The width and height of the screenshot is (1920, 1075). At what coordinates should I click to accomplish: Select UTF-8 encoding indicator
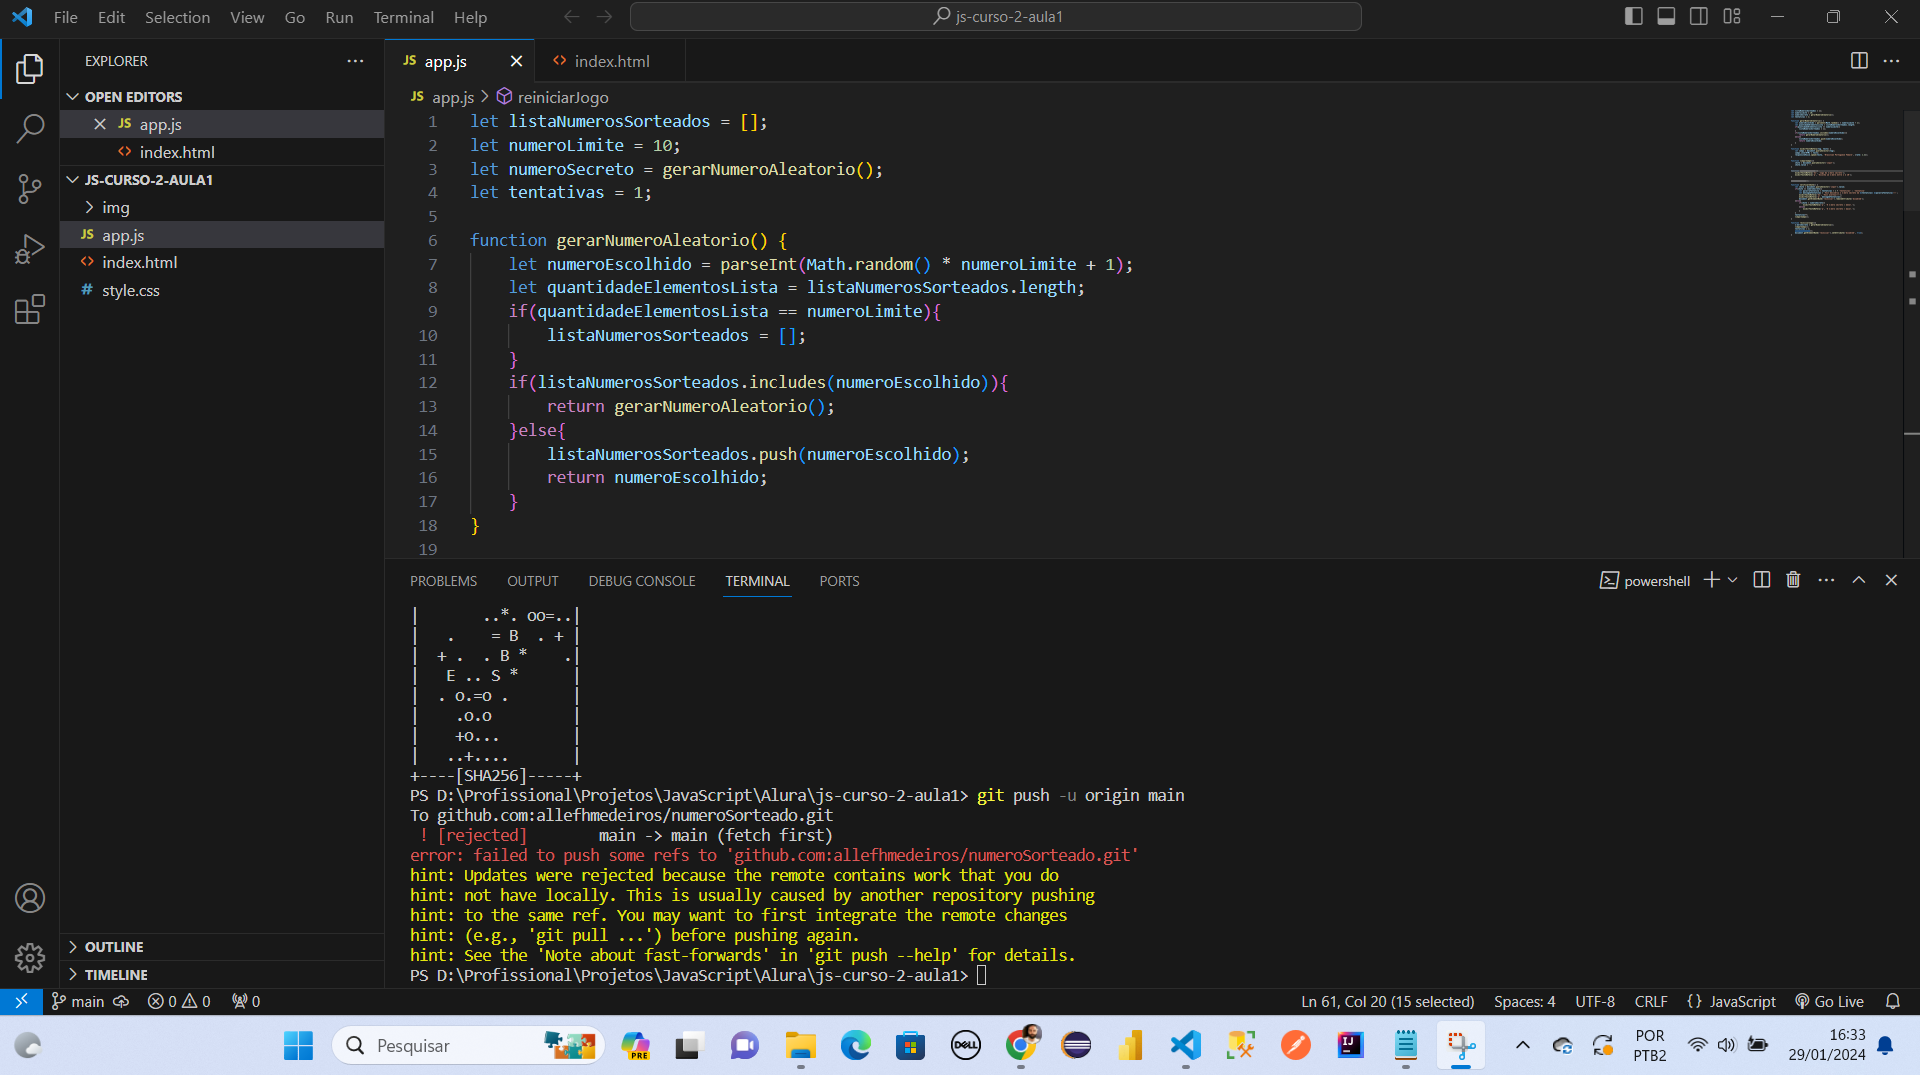click(1595, 1001)
